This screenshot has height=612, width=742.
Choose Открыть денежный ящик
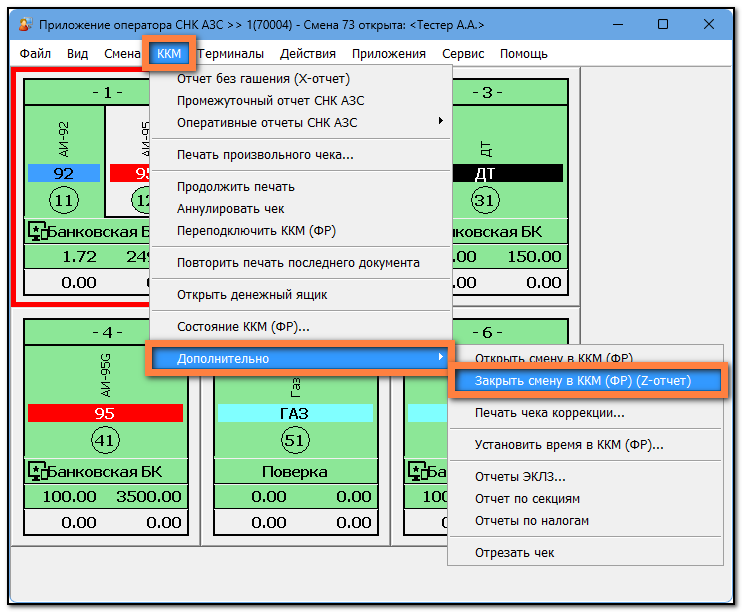coord(300,295)
